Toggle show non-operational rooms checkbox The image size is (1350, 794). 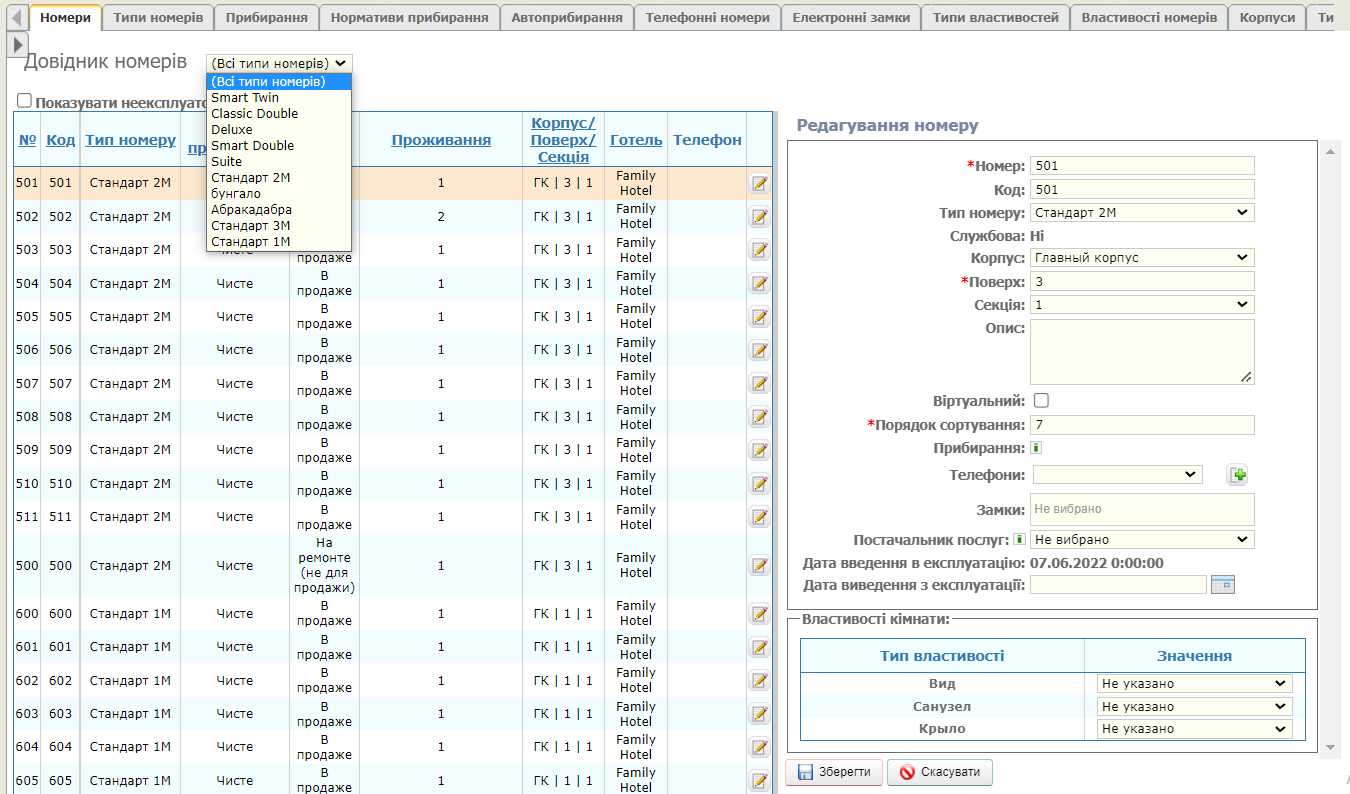25,101
